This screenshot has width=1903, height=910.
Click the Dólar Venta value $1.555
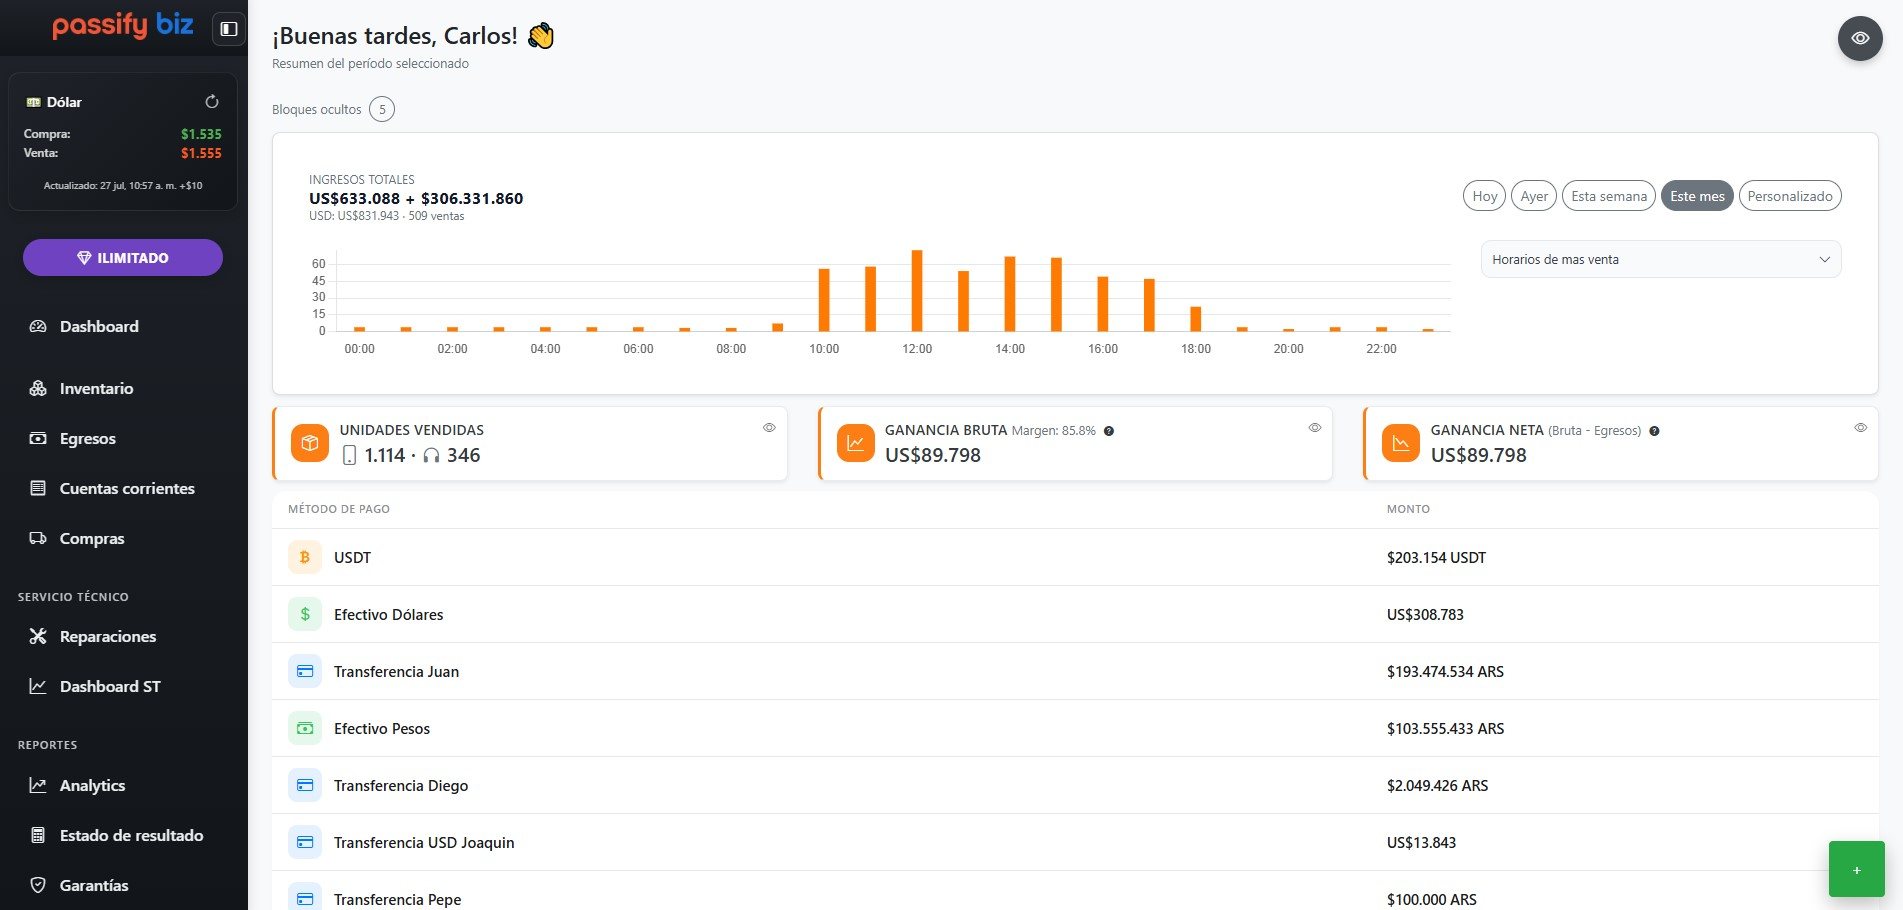[x=201, y=153]
